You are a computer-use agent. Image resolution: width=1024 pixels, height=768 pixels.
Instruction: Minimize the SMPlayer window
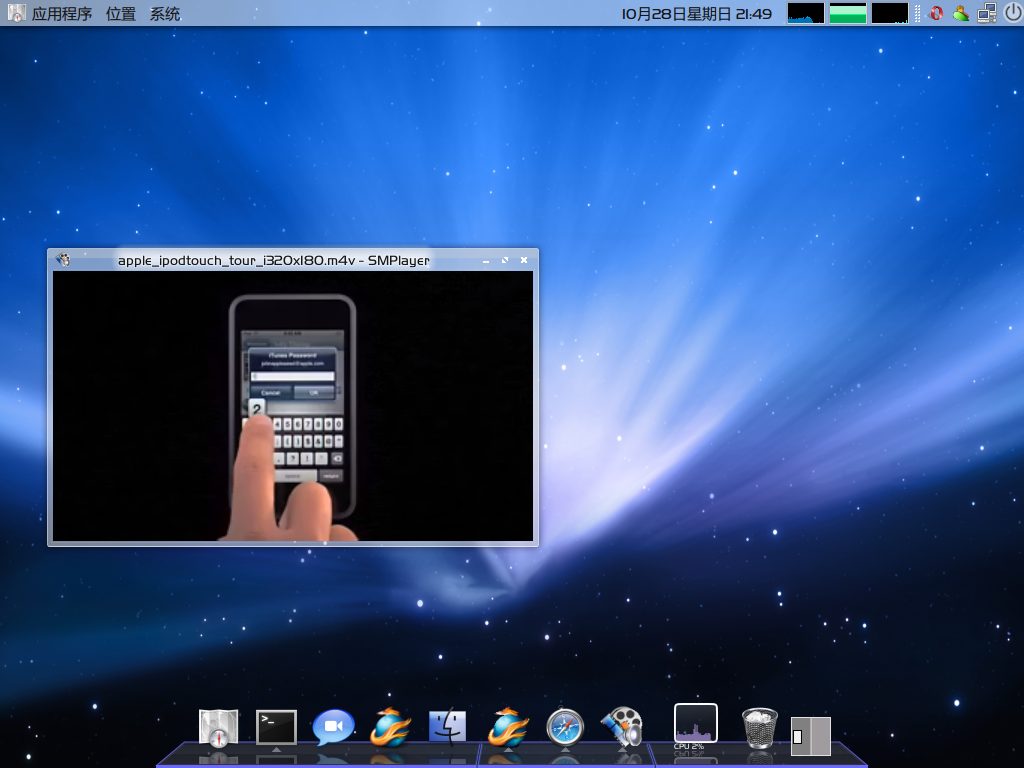486,261
